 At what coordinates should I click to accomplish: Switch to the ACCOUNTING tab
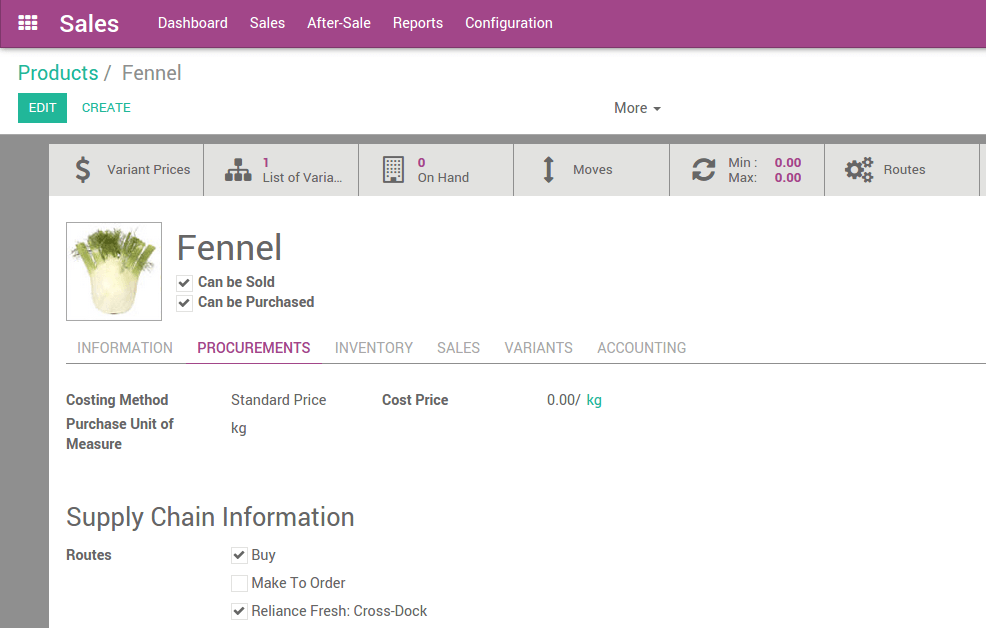point(641,347)
